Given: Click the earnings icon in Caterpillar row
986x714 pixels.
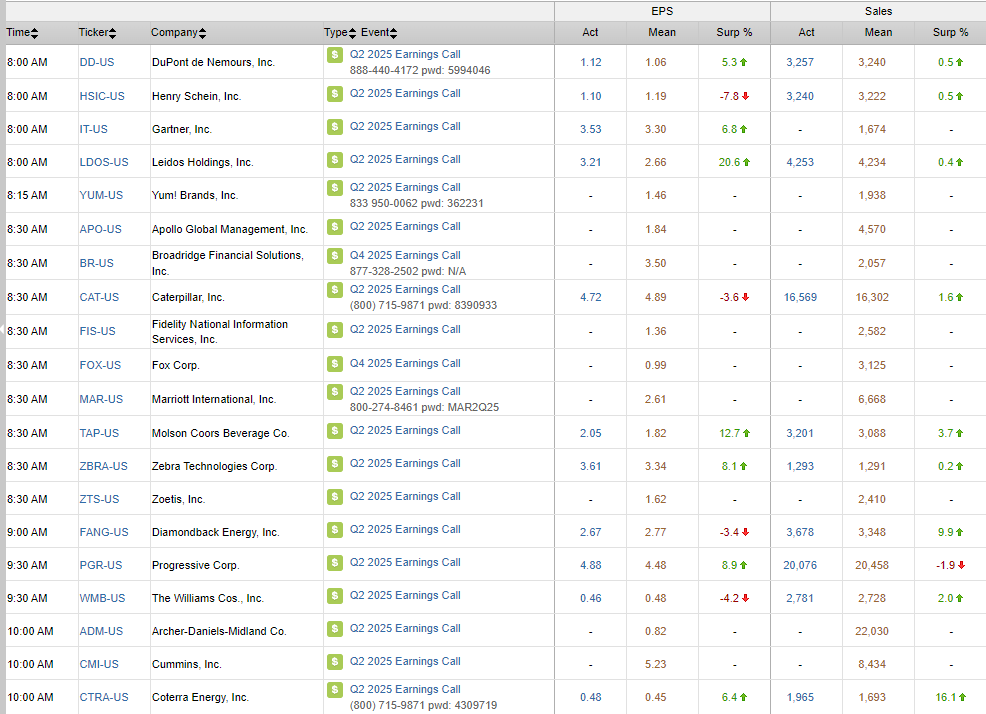Looking at the screenshot, I should point(335,289).
